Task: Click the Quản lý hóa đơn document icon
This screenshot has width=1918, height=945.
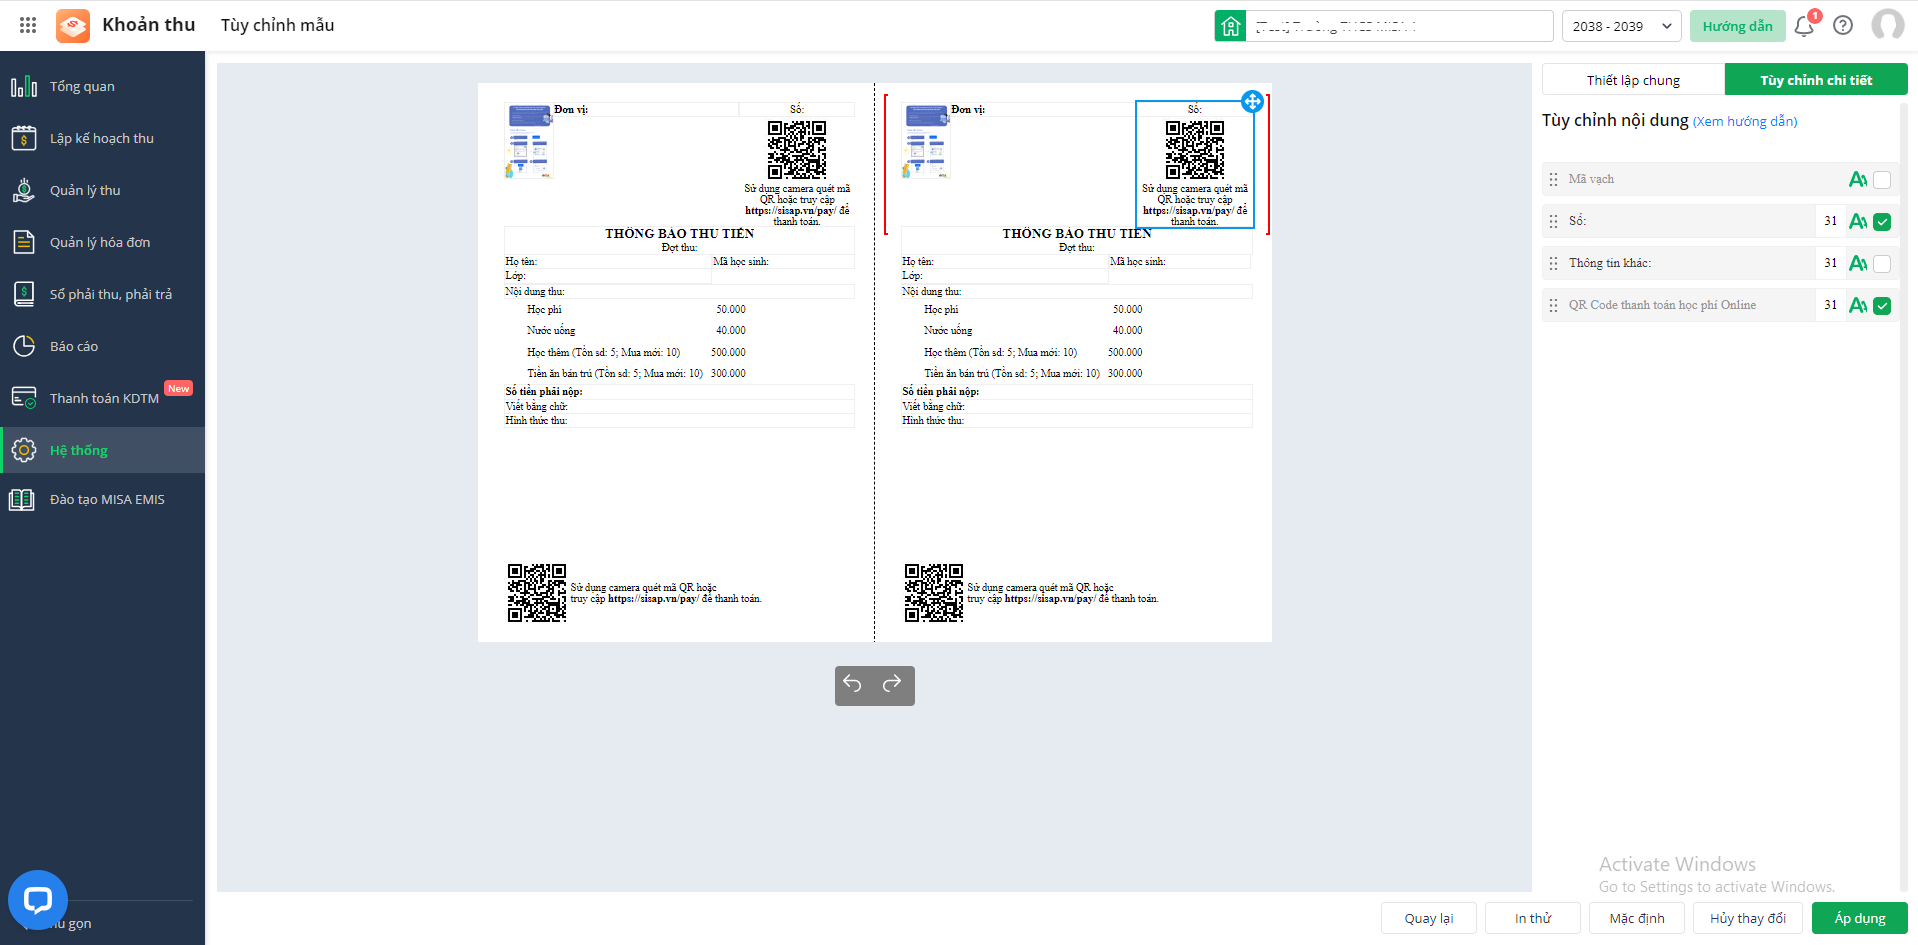Action: (x=24, y=242)
